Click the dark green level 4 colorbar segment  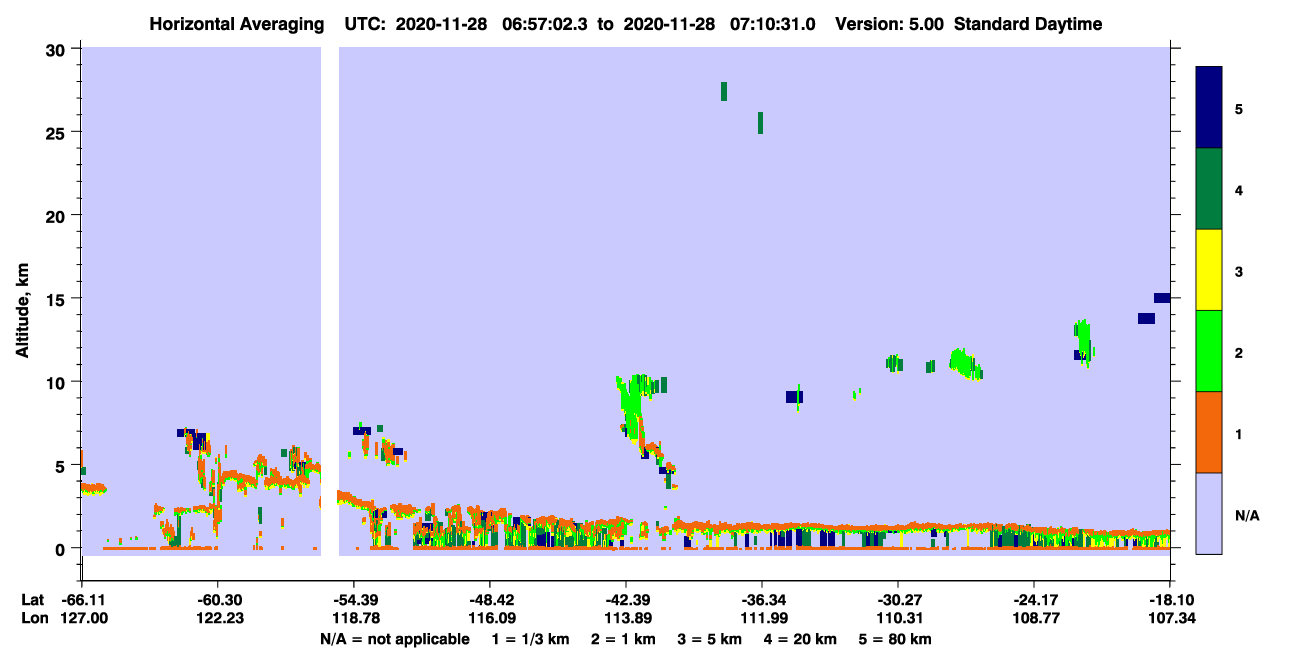(x=1209, y=189)
